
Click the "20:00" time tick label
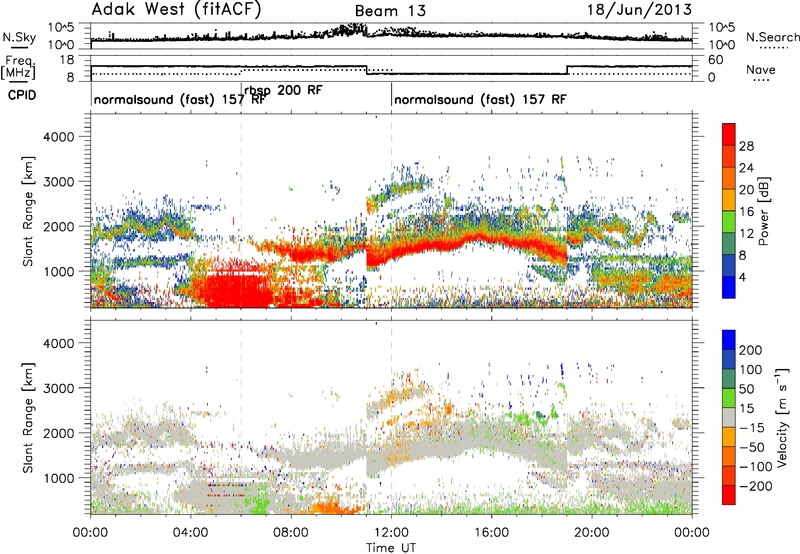pyautogui.click(x=592, y=533)
